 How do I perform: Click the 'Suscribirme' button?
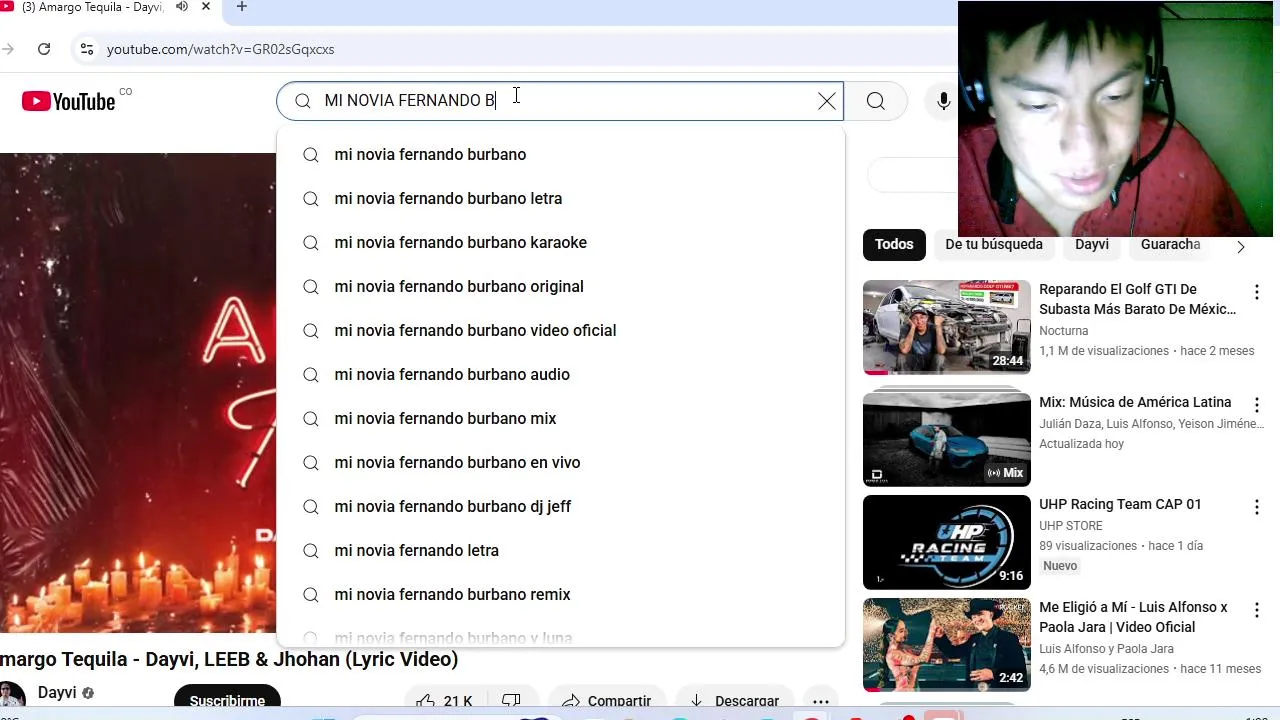[227, 701]
